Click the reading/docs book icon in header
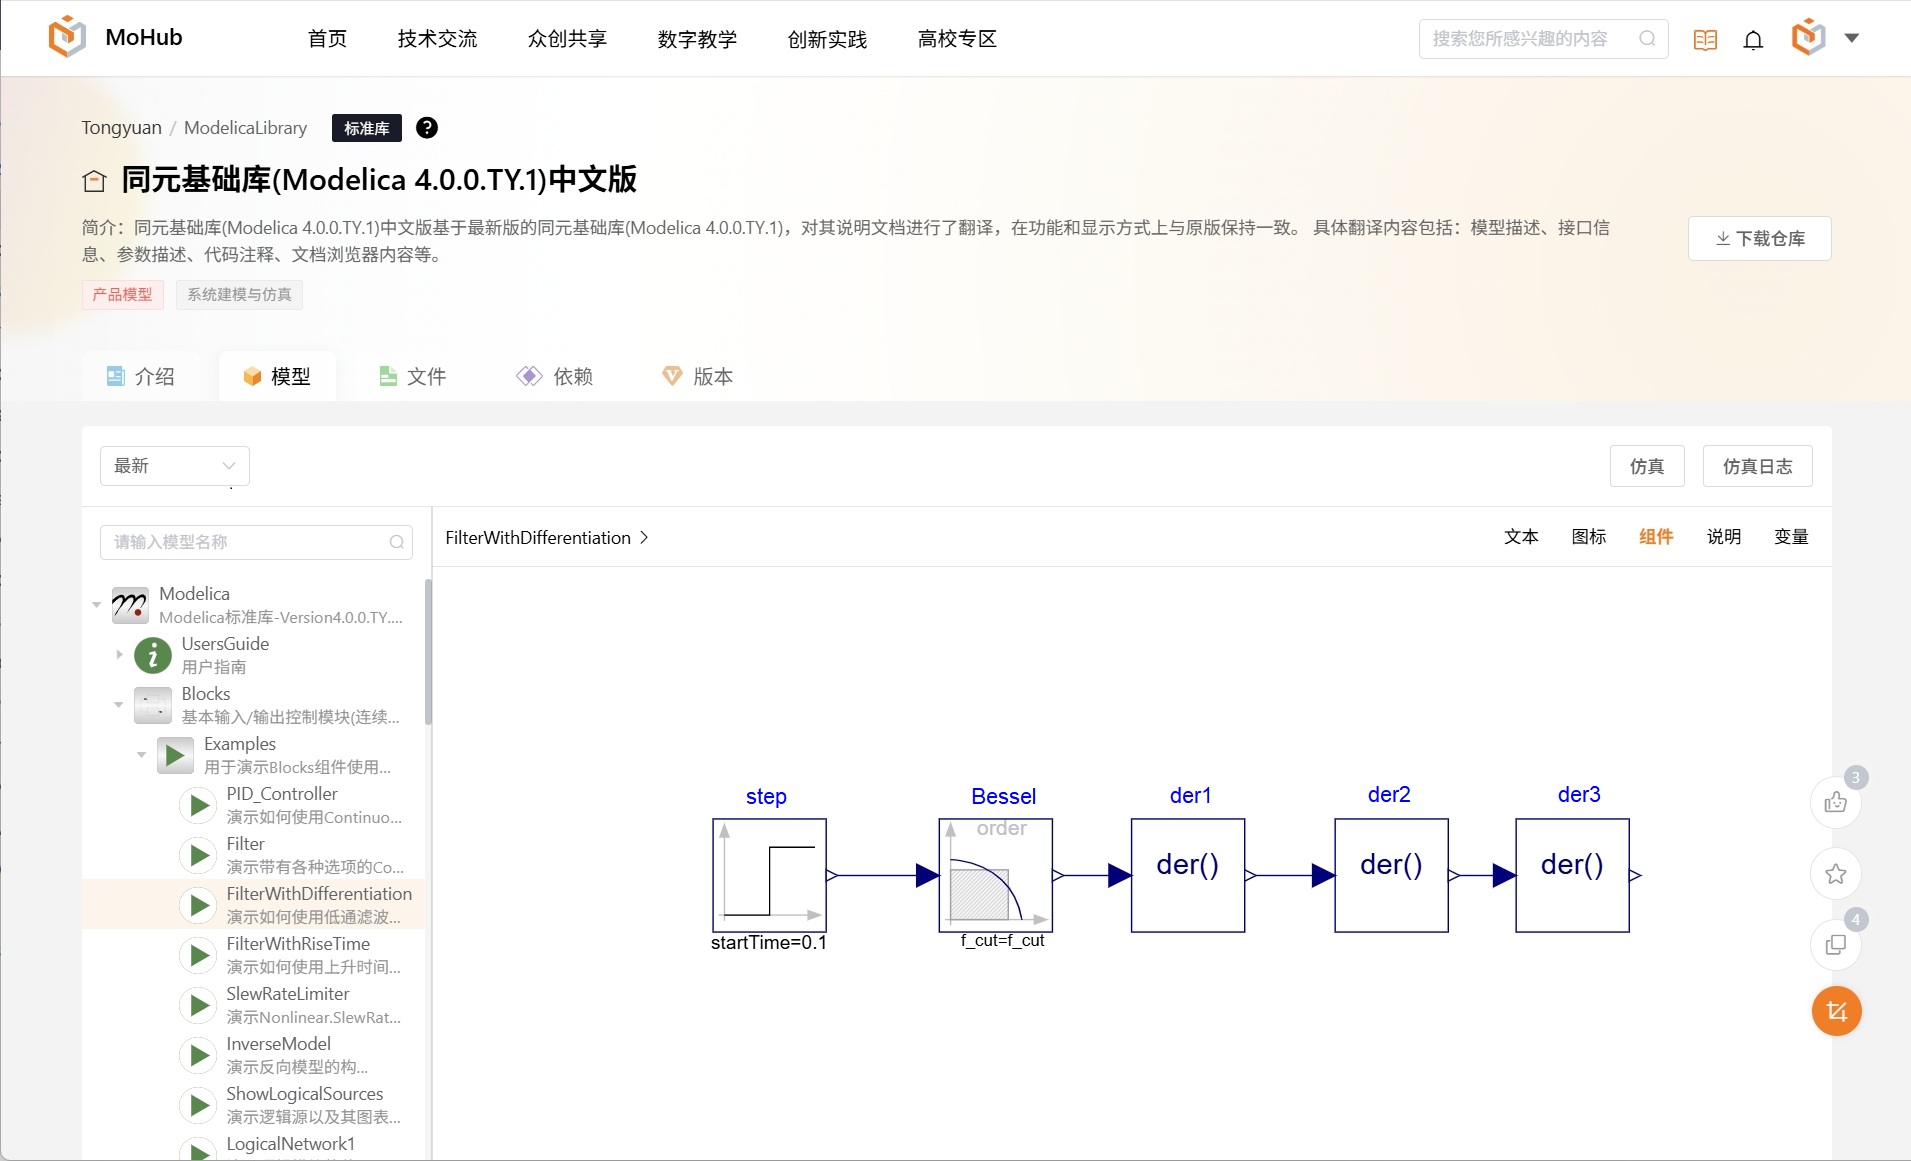The width and height of the screenshot is (1911, 1161). point(1705,38)
